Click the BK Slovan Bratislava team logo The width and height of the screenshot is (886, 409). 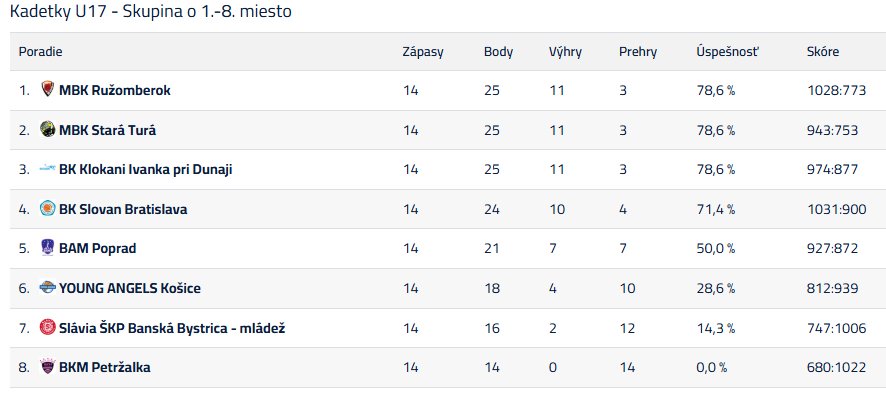47,209
